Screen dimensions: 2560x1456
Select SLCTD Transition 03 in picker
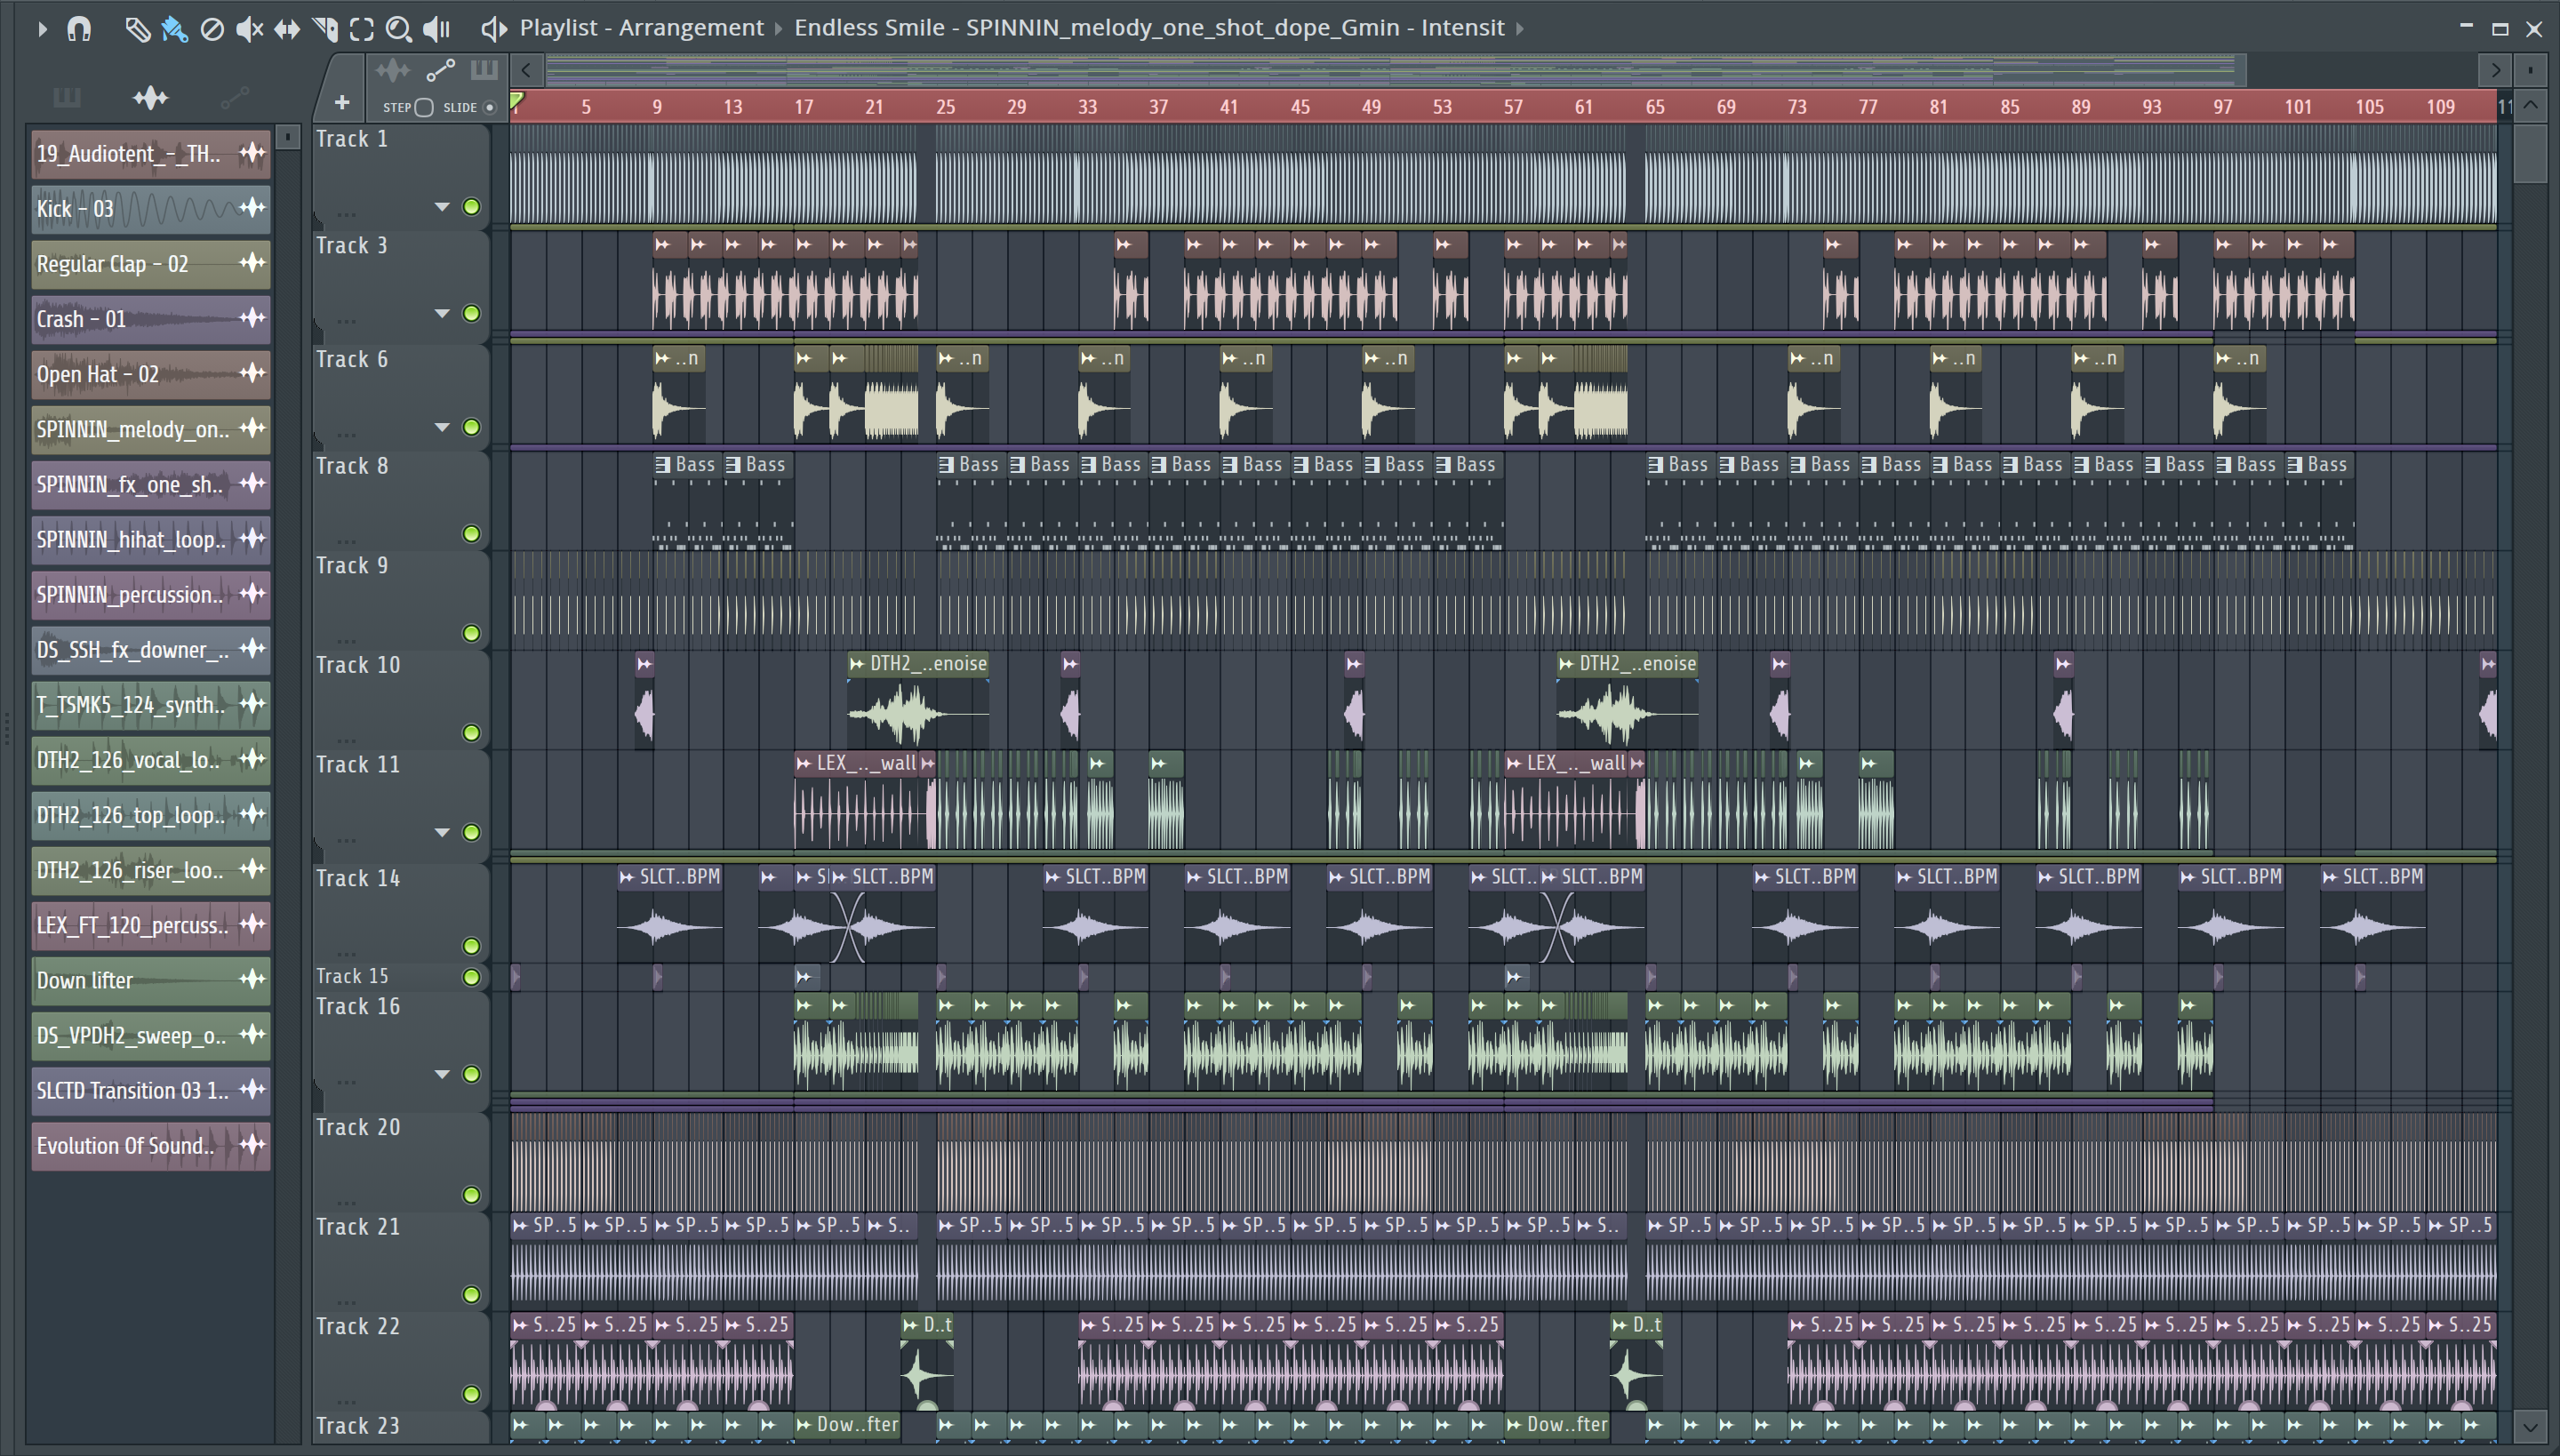tap(150, 1090)
